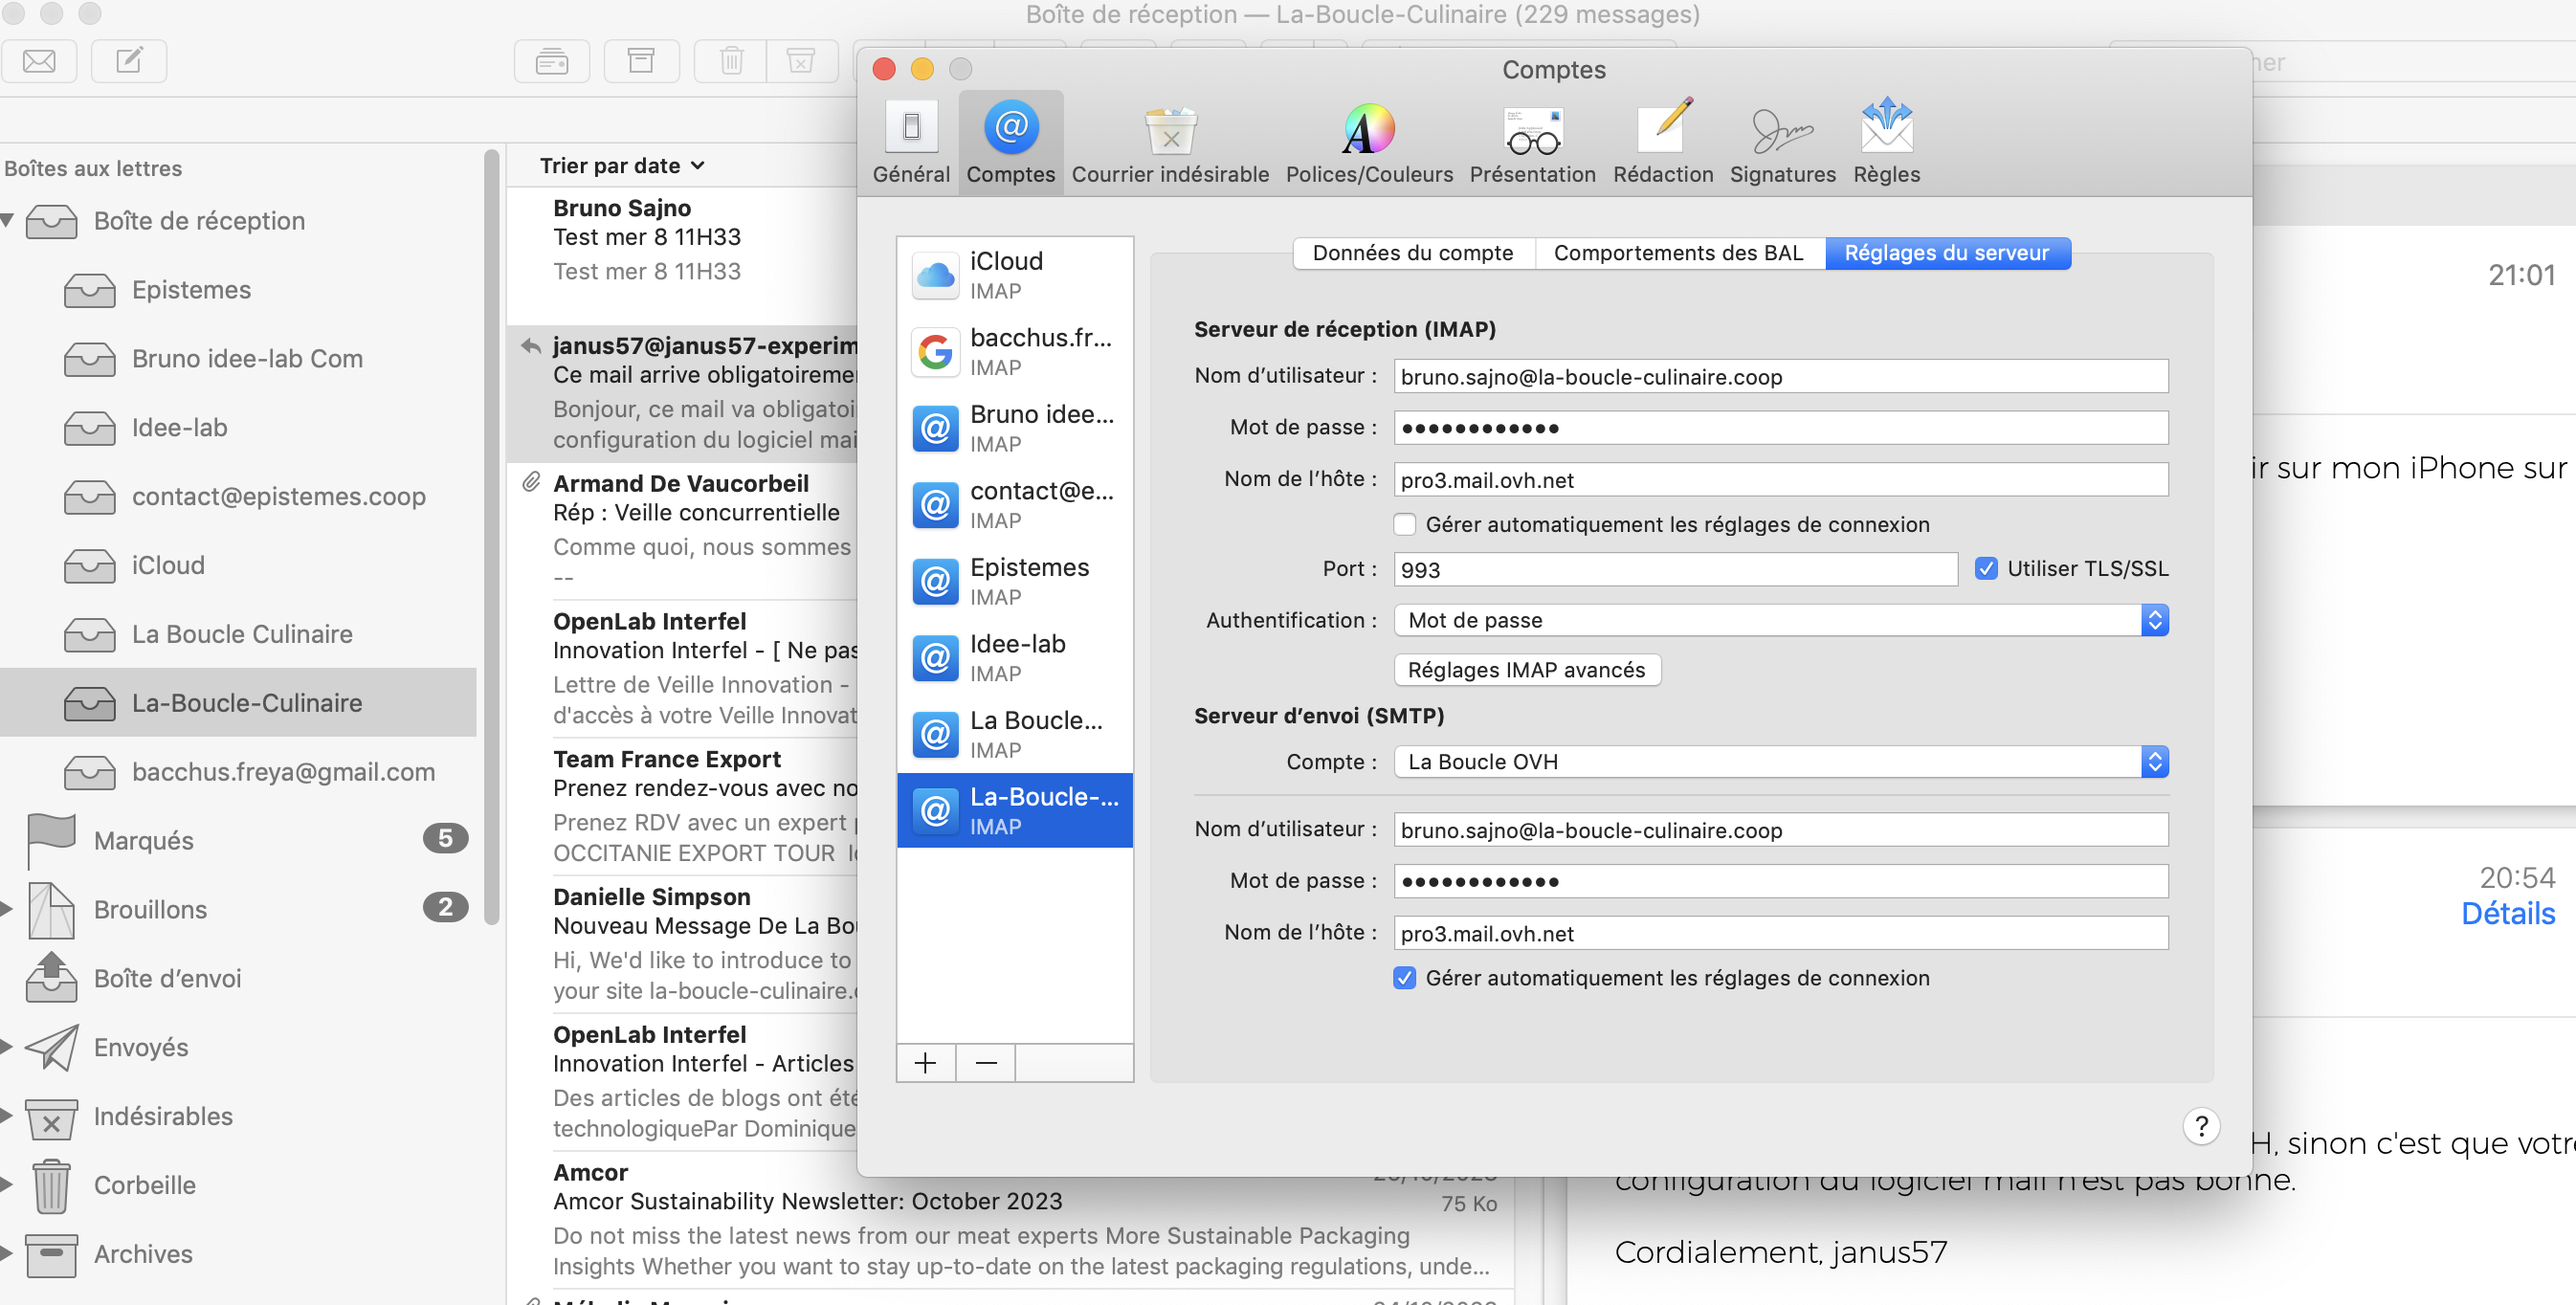Switch to Comportements des BAL tab
This screenshot has width=2576, height=1305.
point(1678,254)
